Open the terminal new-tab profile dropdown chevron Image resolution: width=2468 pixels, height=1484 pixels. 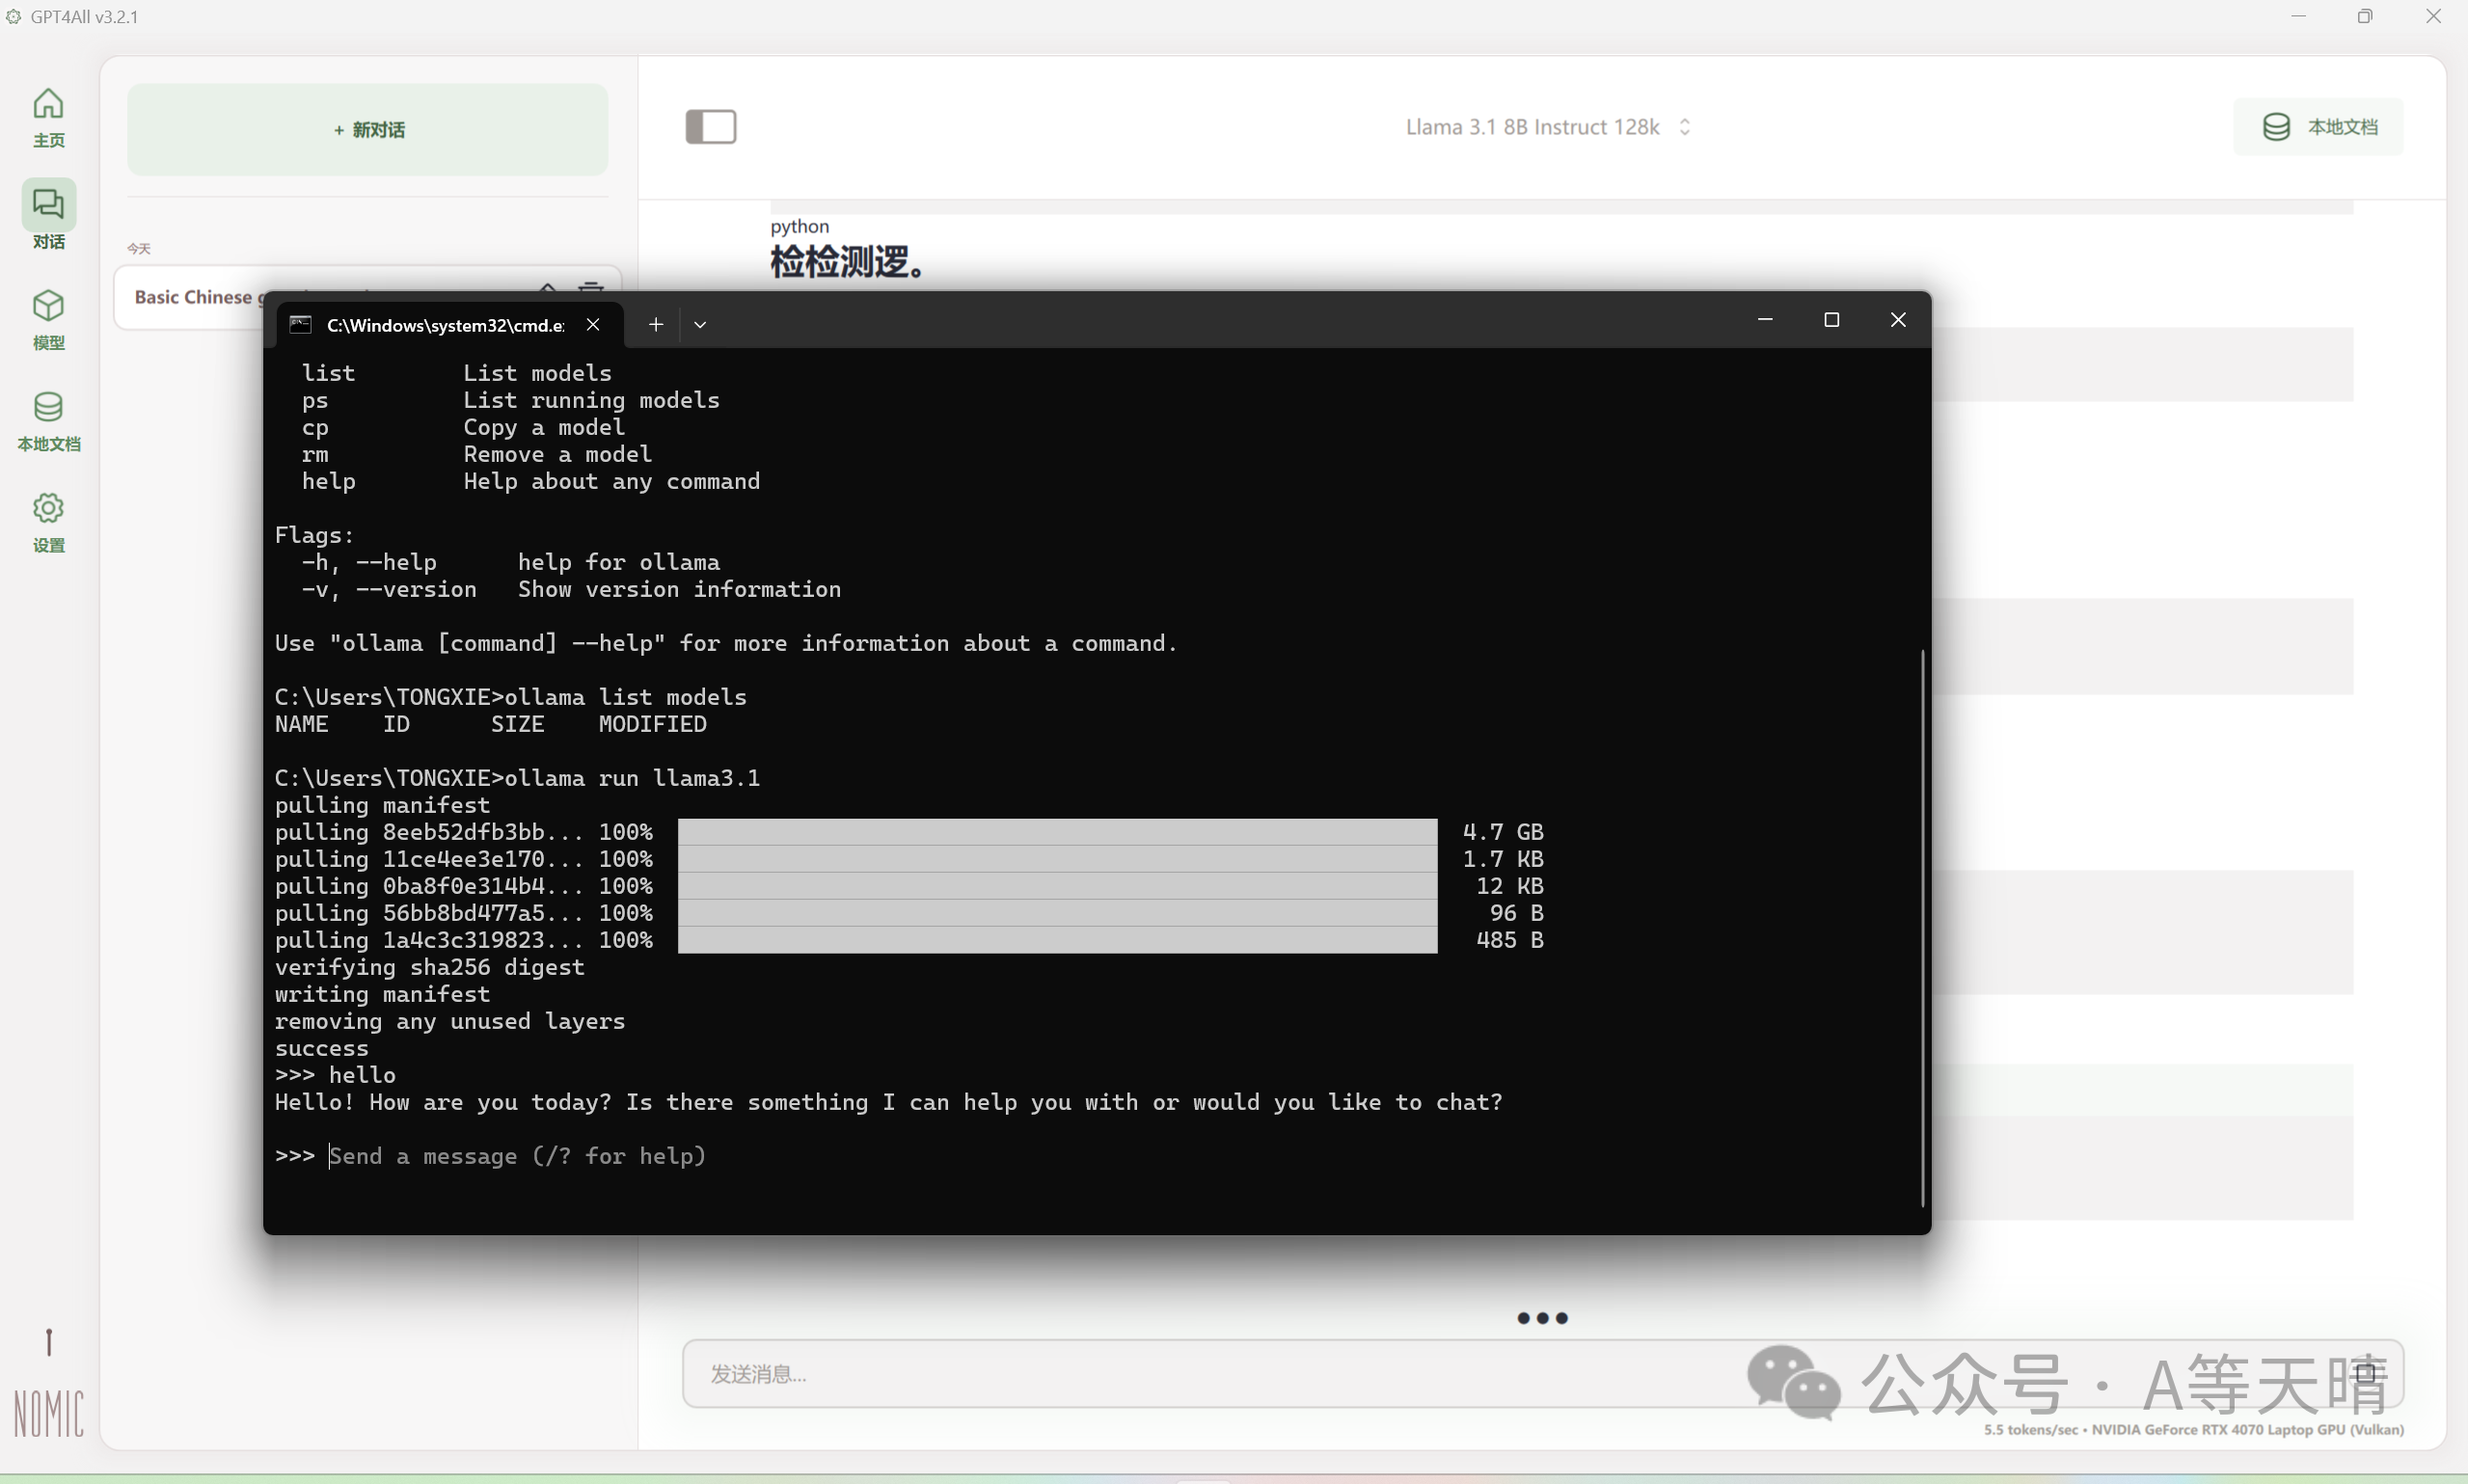(x=700, y=325)
